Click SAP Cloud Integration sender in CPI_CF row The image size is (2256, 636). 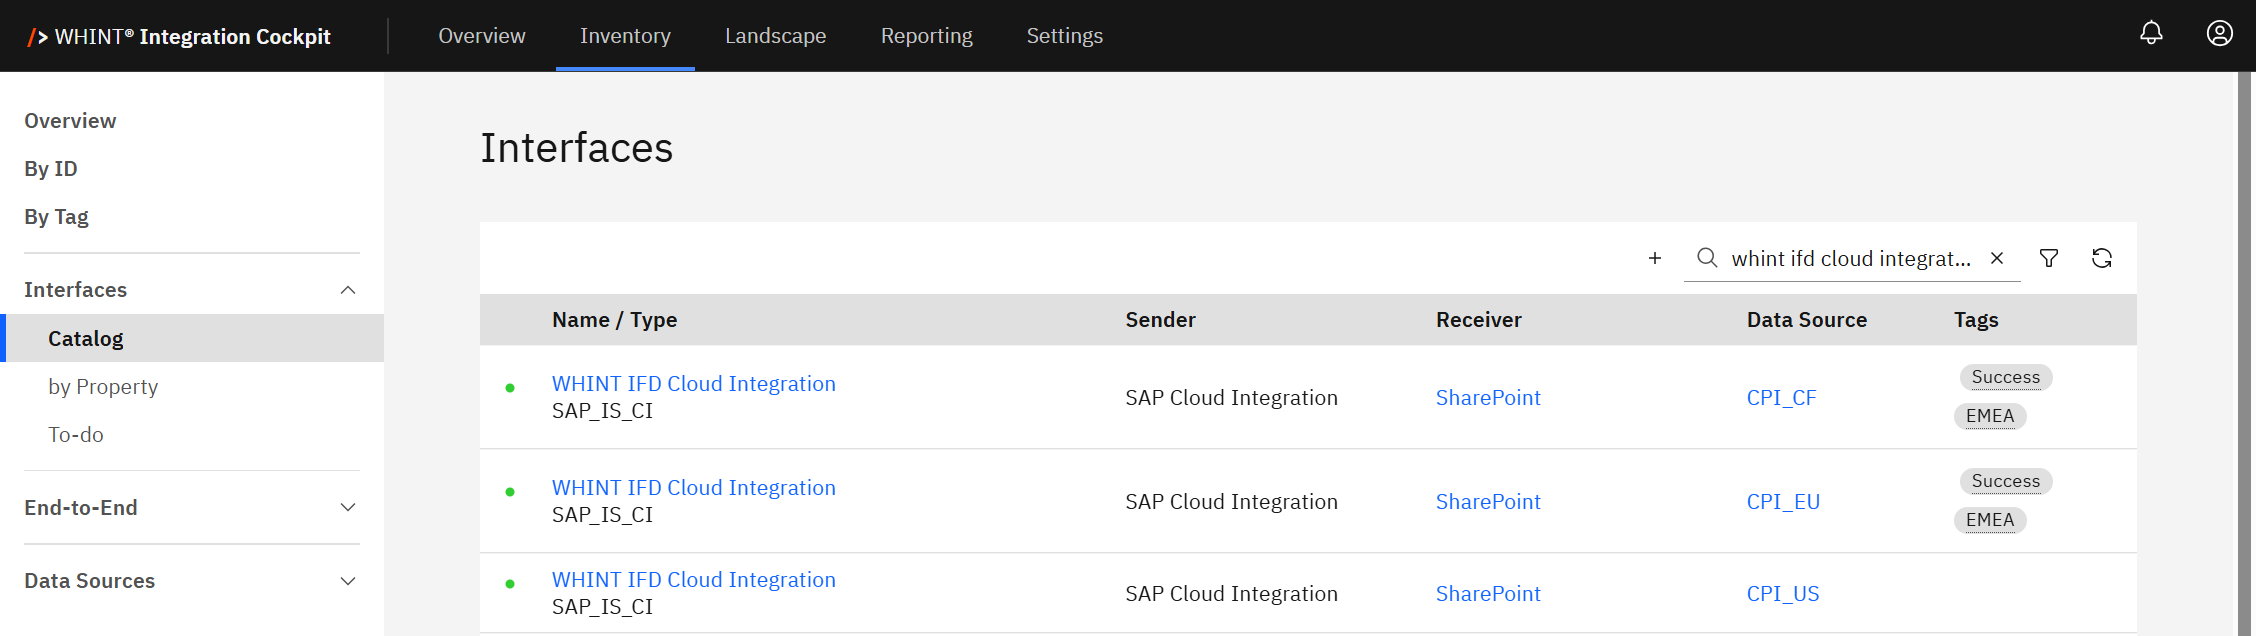pos(1231,398)
